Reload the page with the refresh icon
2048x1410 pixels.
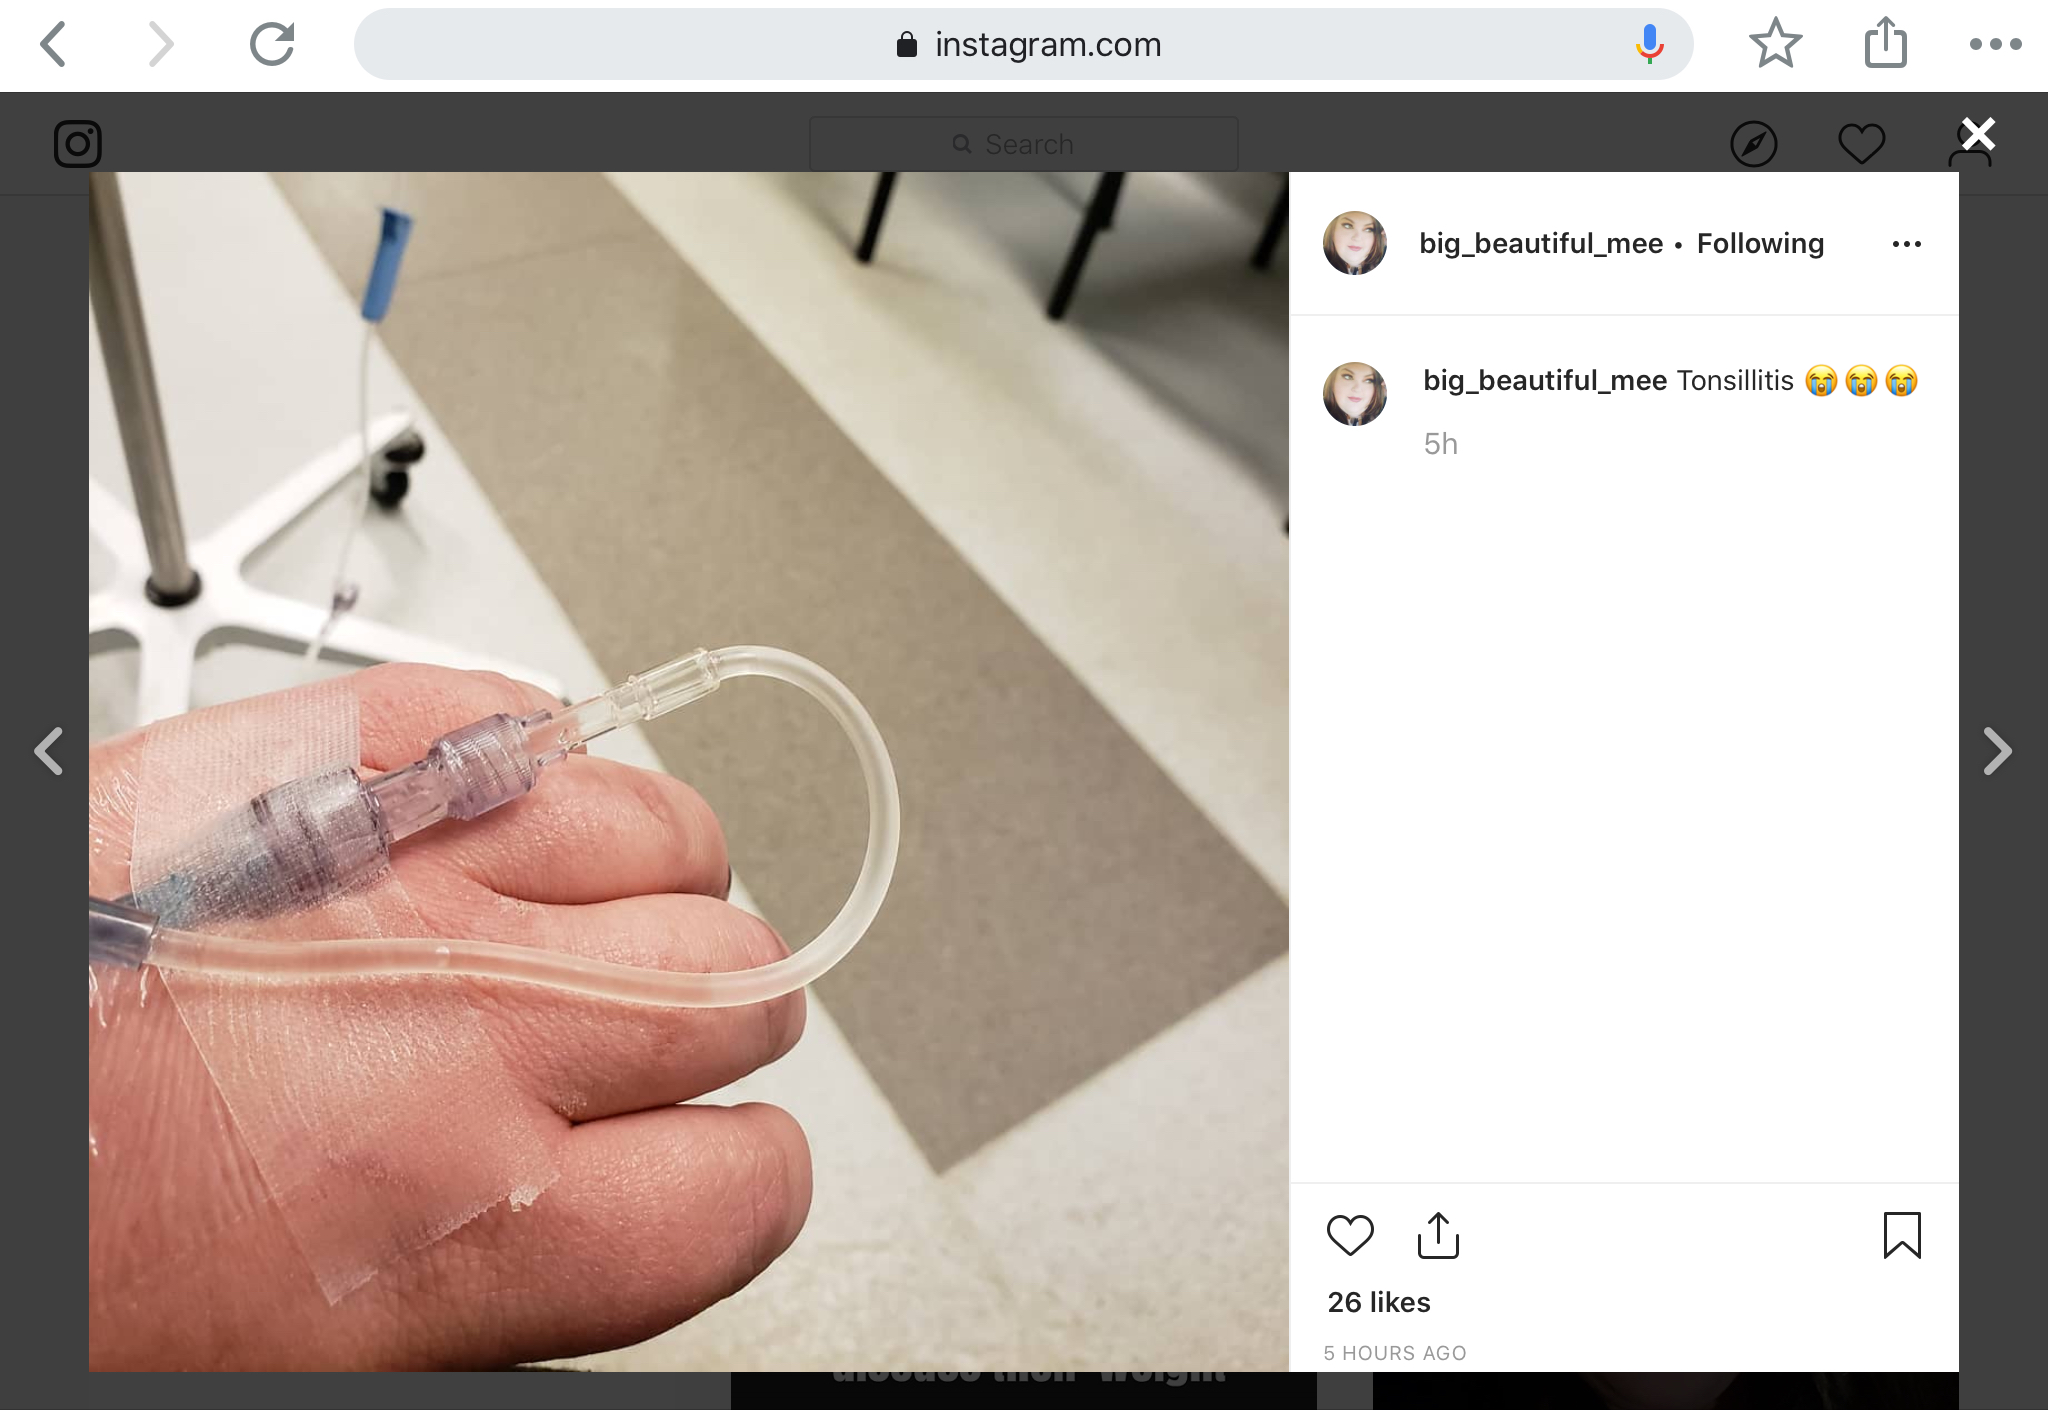pos(272,44)
